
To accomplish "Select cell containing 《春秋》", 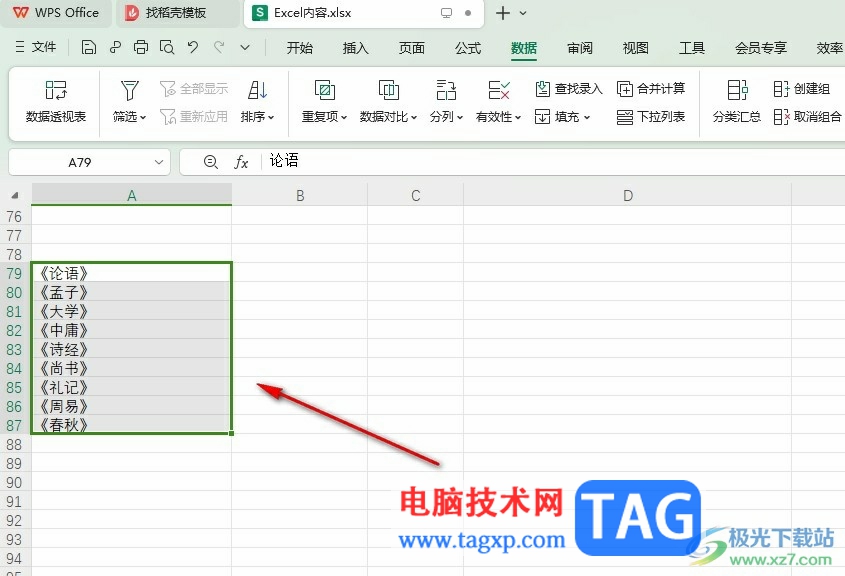I will point(131,425).
